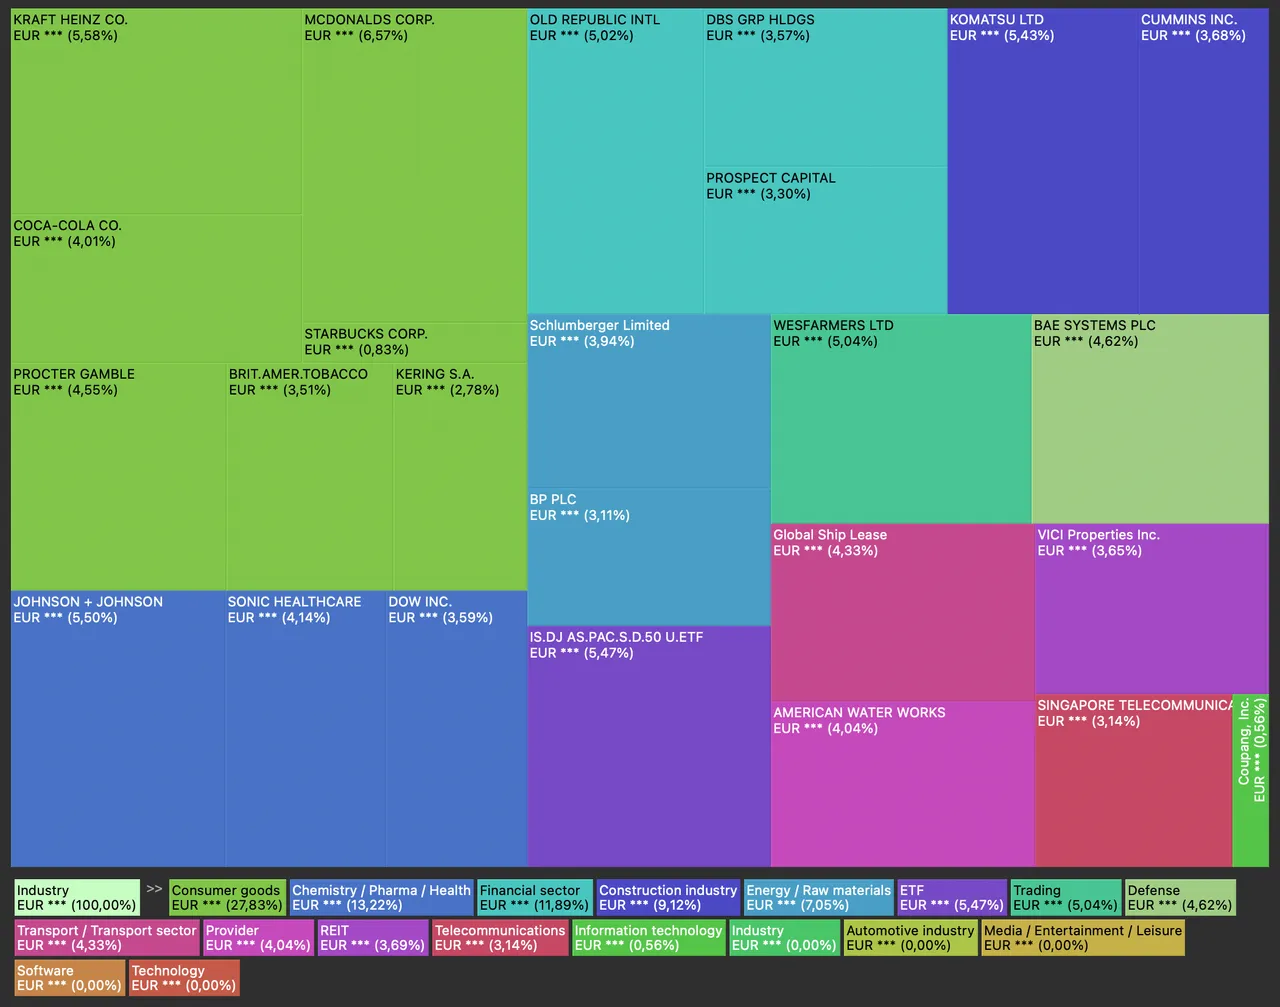Select the Consumer goods legend swatch

tap(227, 897)
